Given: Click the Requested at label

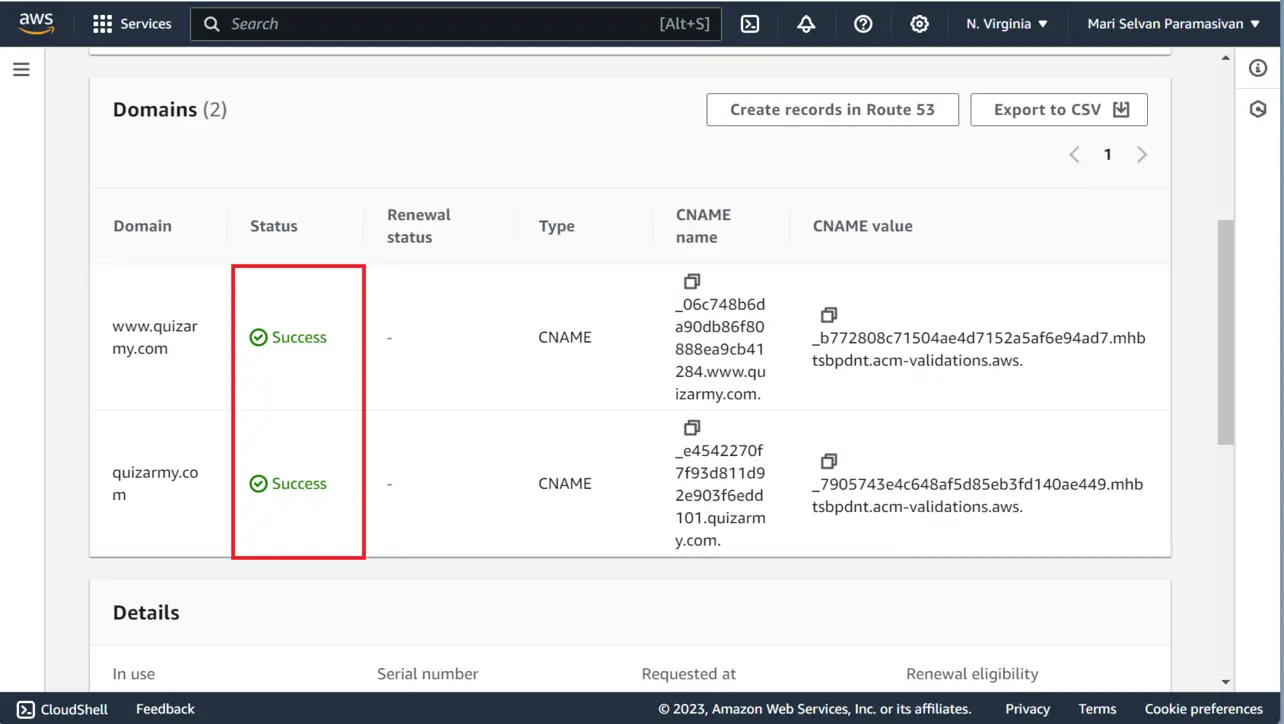Looking at the screenshot, I should click(x=689, y=674).
